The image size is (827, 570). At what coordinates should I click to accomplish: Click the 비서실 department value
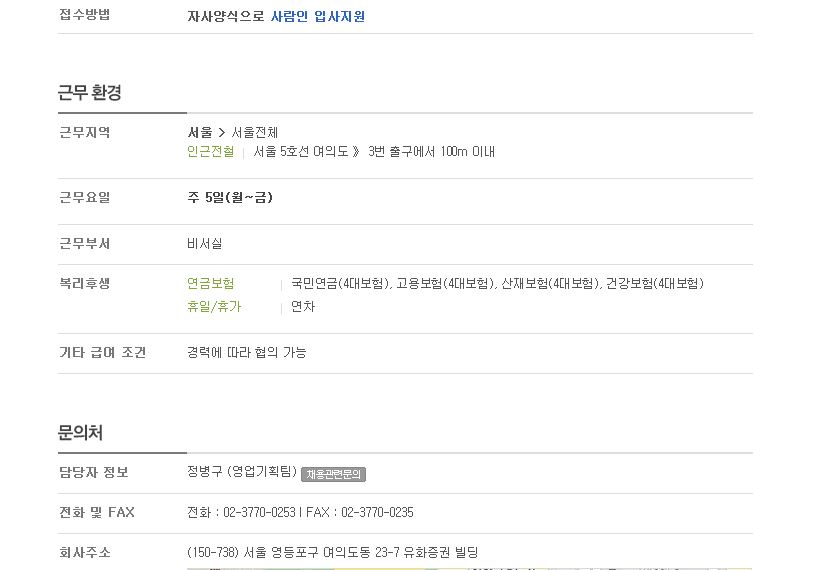pyautogui.click(x=205, y=244)
